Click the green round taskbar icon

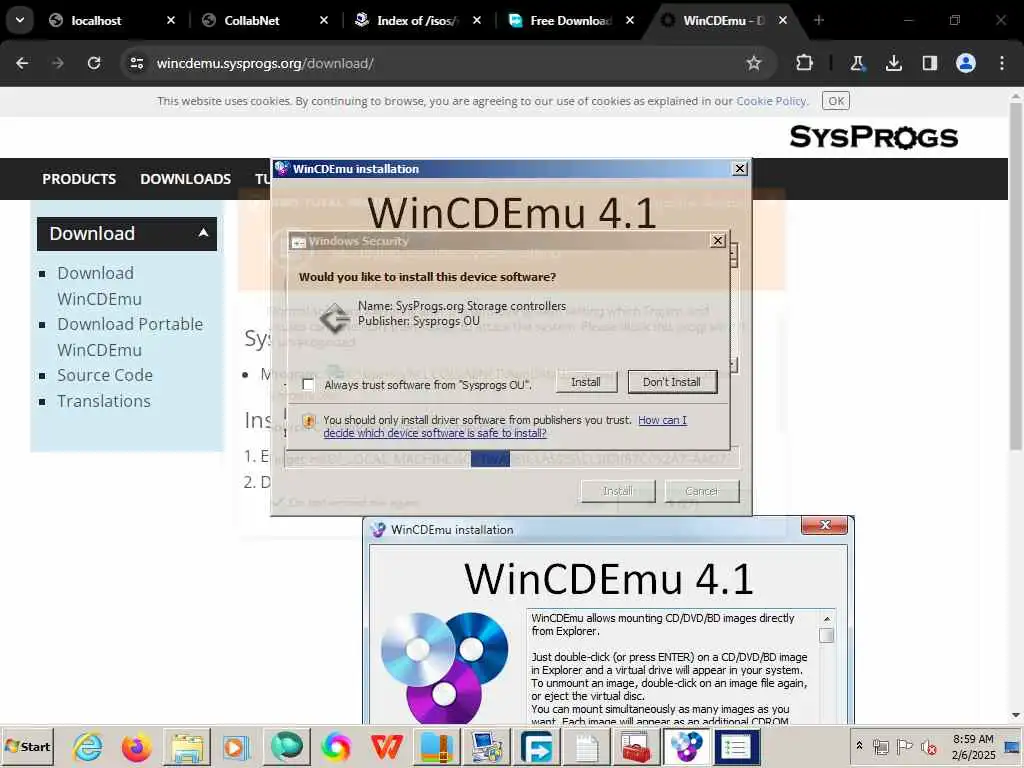[x=286, y=747]
